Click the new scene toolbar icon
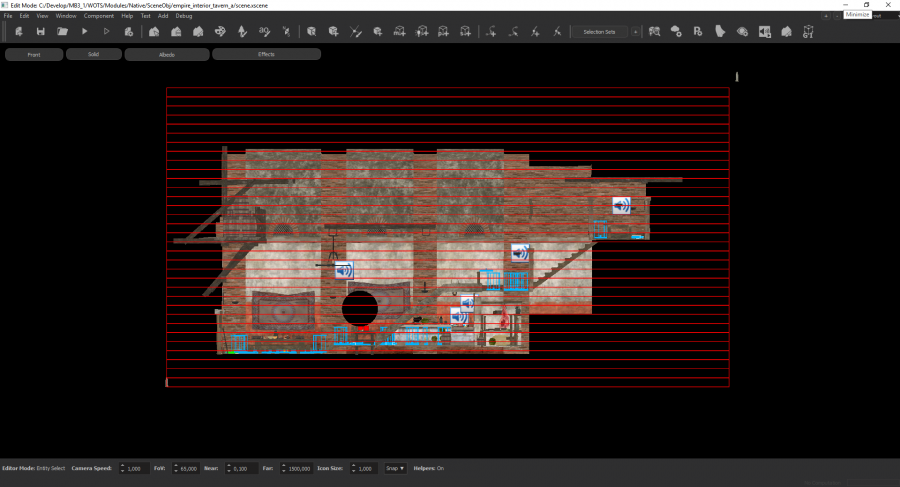900x487 pixels. click(18, 32)
